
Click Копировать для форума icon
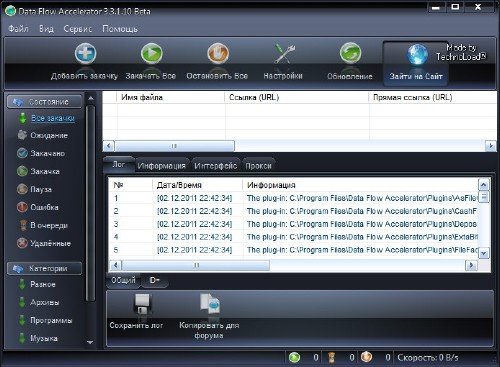click(210, 303)
